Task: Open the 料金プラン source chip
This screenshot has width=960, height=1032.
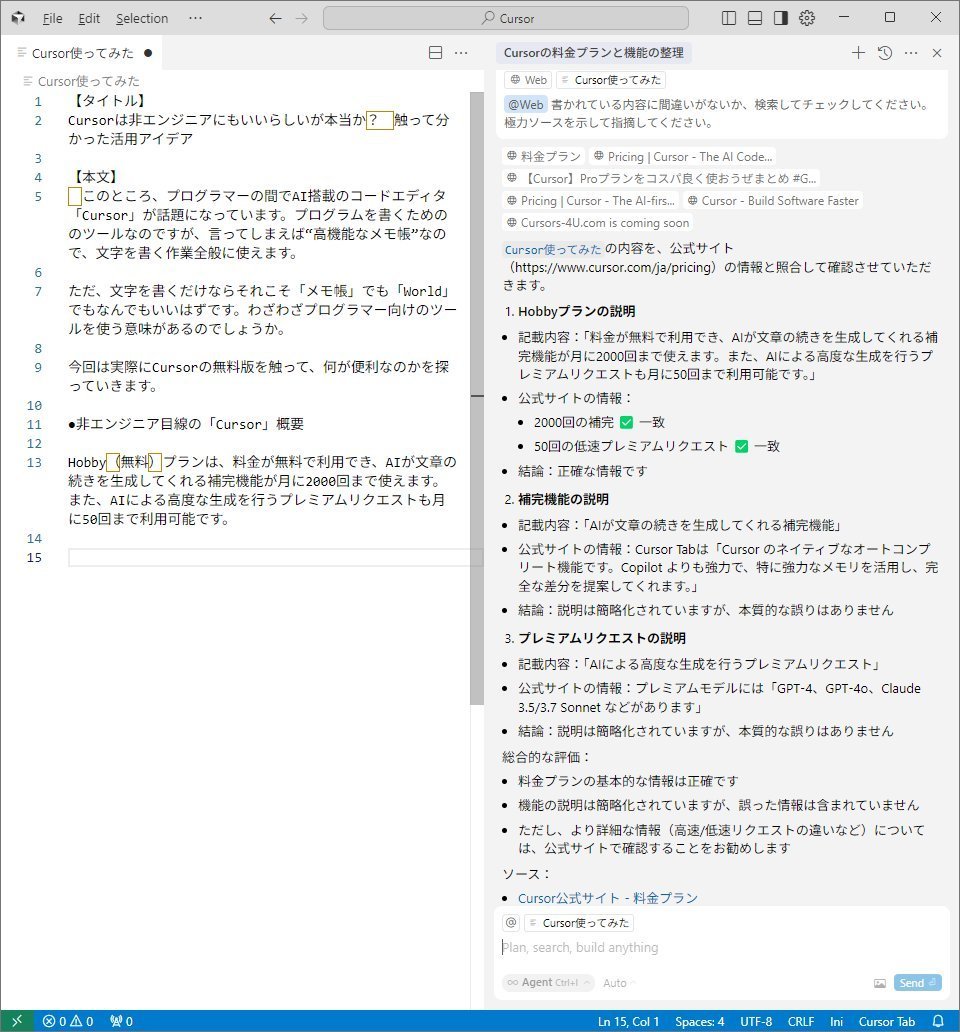Action: pyautogui.click(x=543, y=157)
